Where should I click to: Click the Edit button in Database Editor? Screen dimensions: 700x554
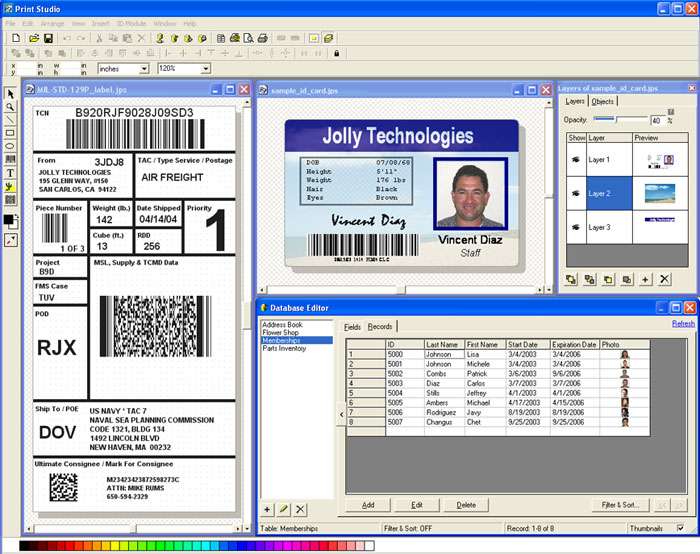[x=417, y=505]
